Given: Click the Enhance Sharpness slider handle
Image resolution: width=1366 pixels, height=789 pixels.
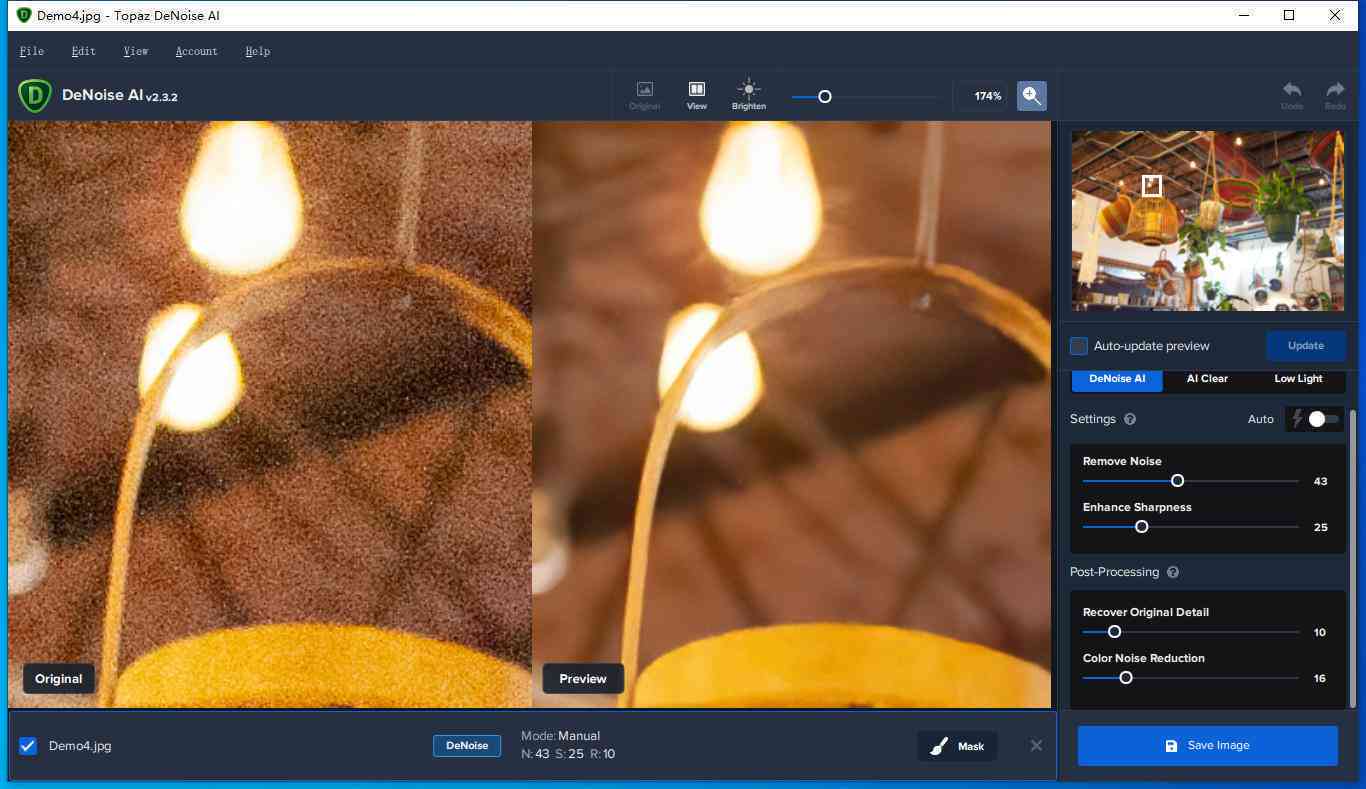Looking at the screenshot, I should coord(1141,527).
